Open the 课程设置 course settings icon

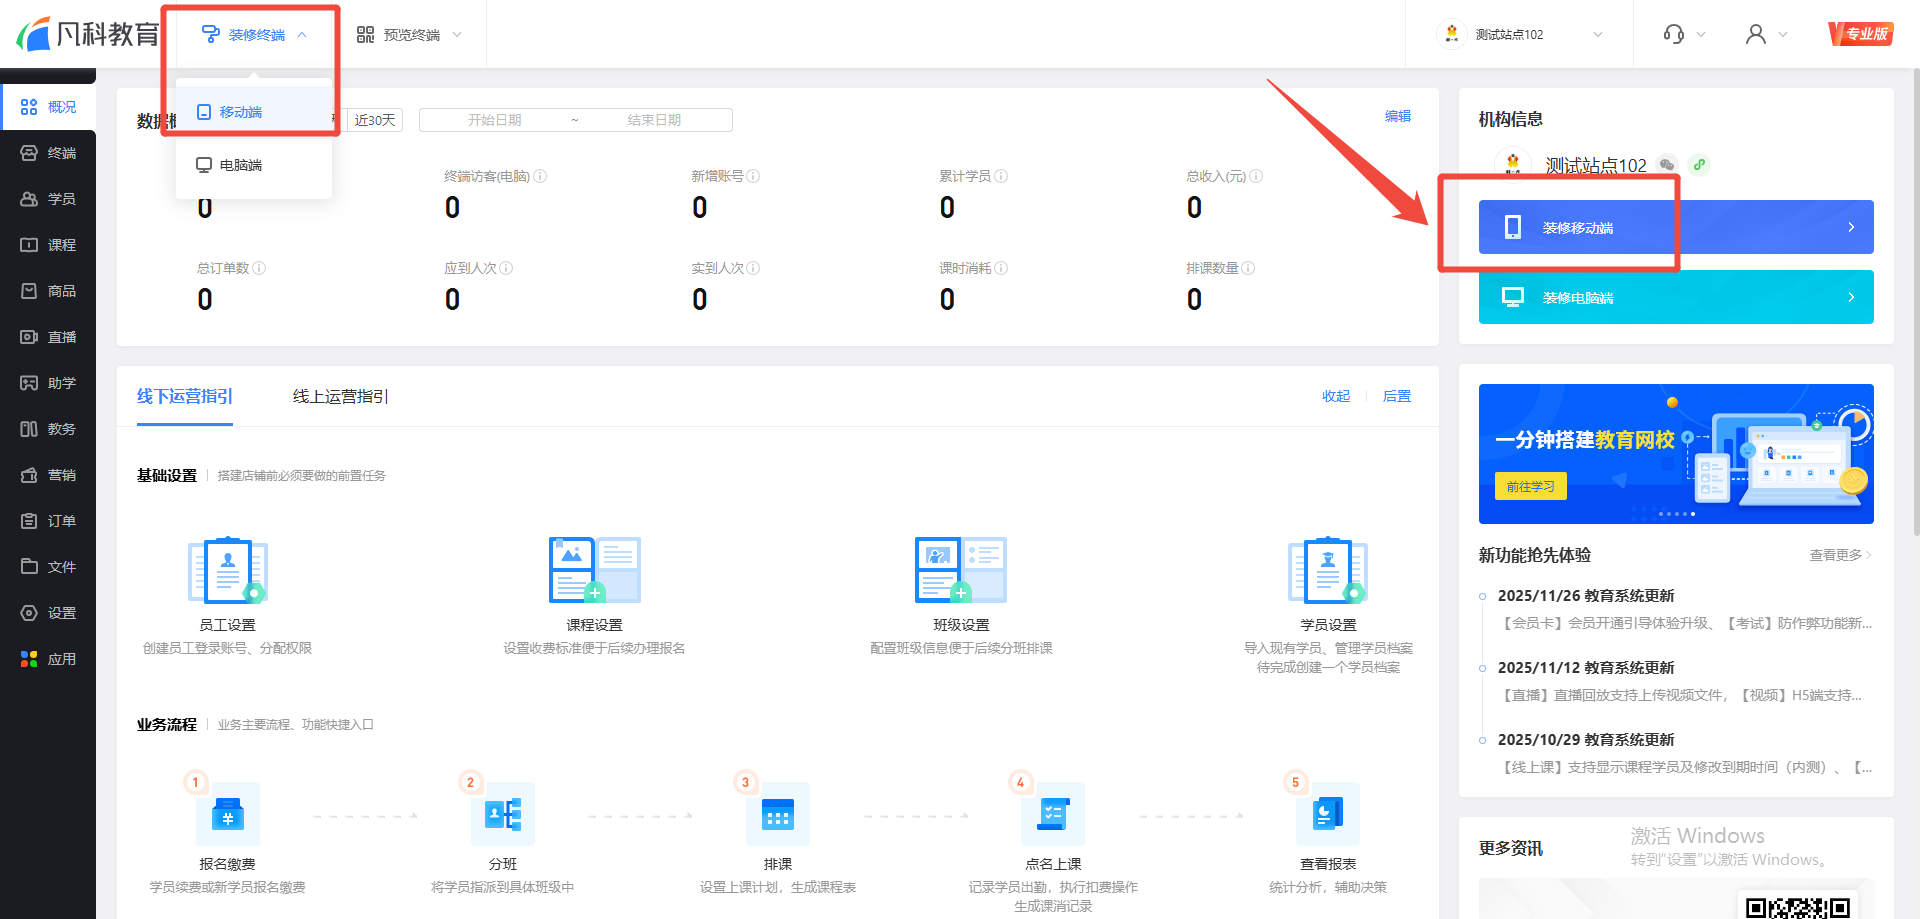(x=594, y=570)
